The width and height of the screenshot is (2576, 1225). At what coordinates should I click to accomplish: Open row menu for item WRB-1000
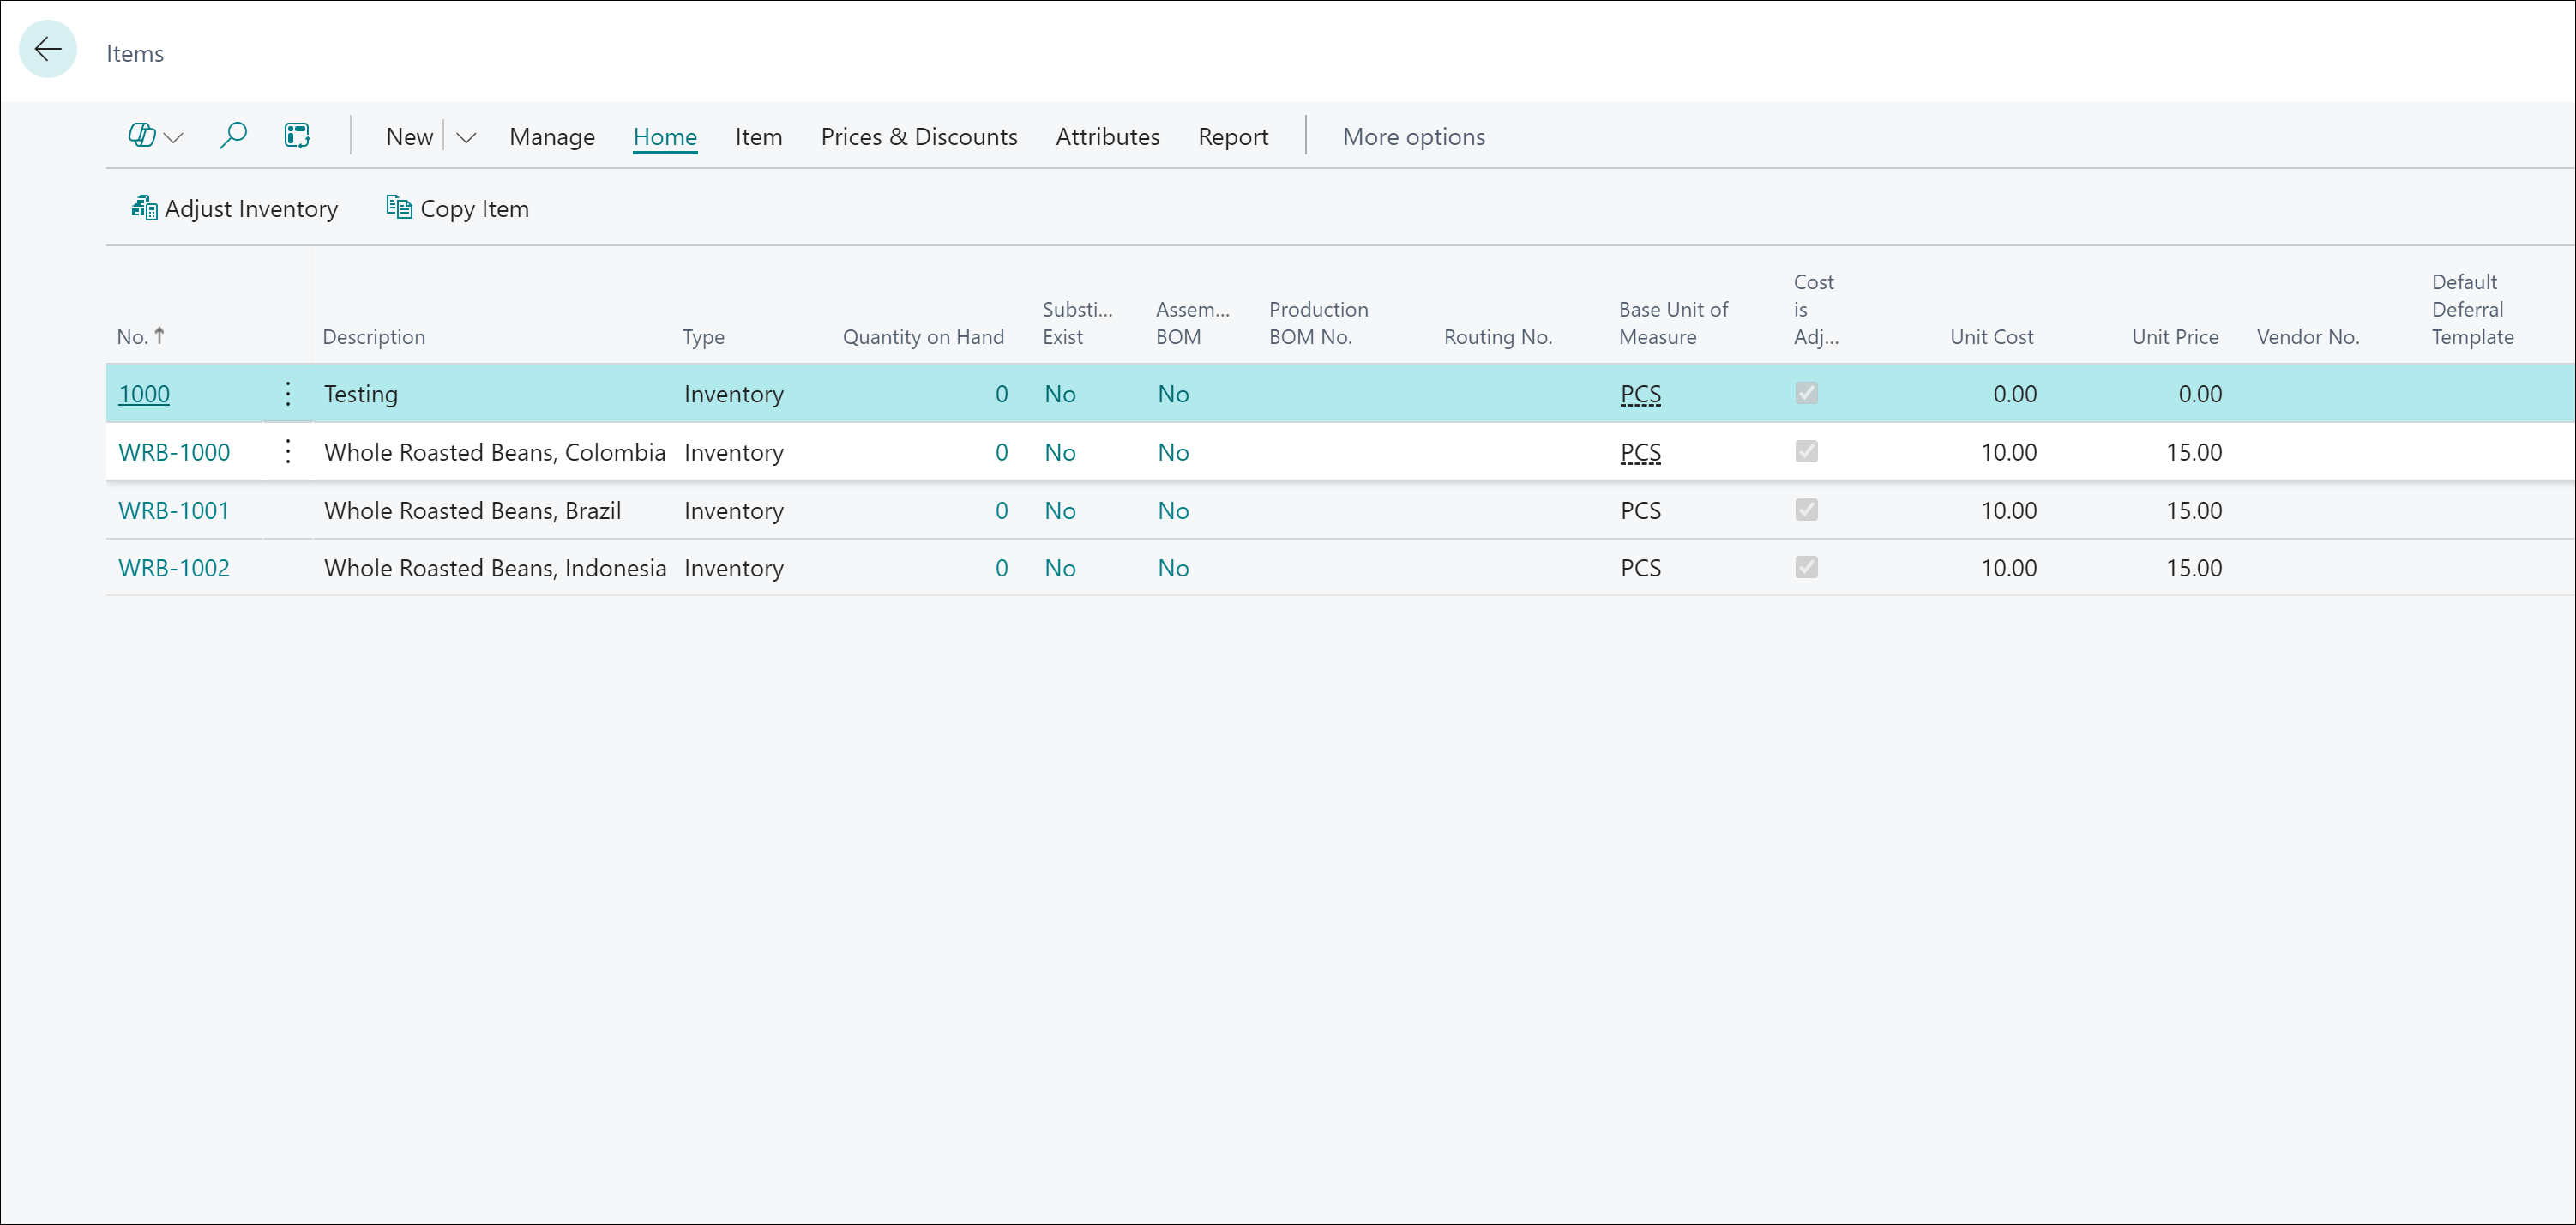tap(288, 451)
